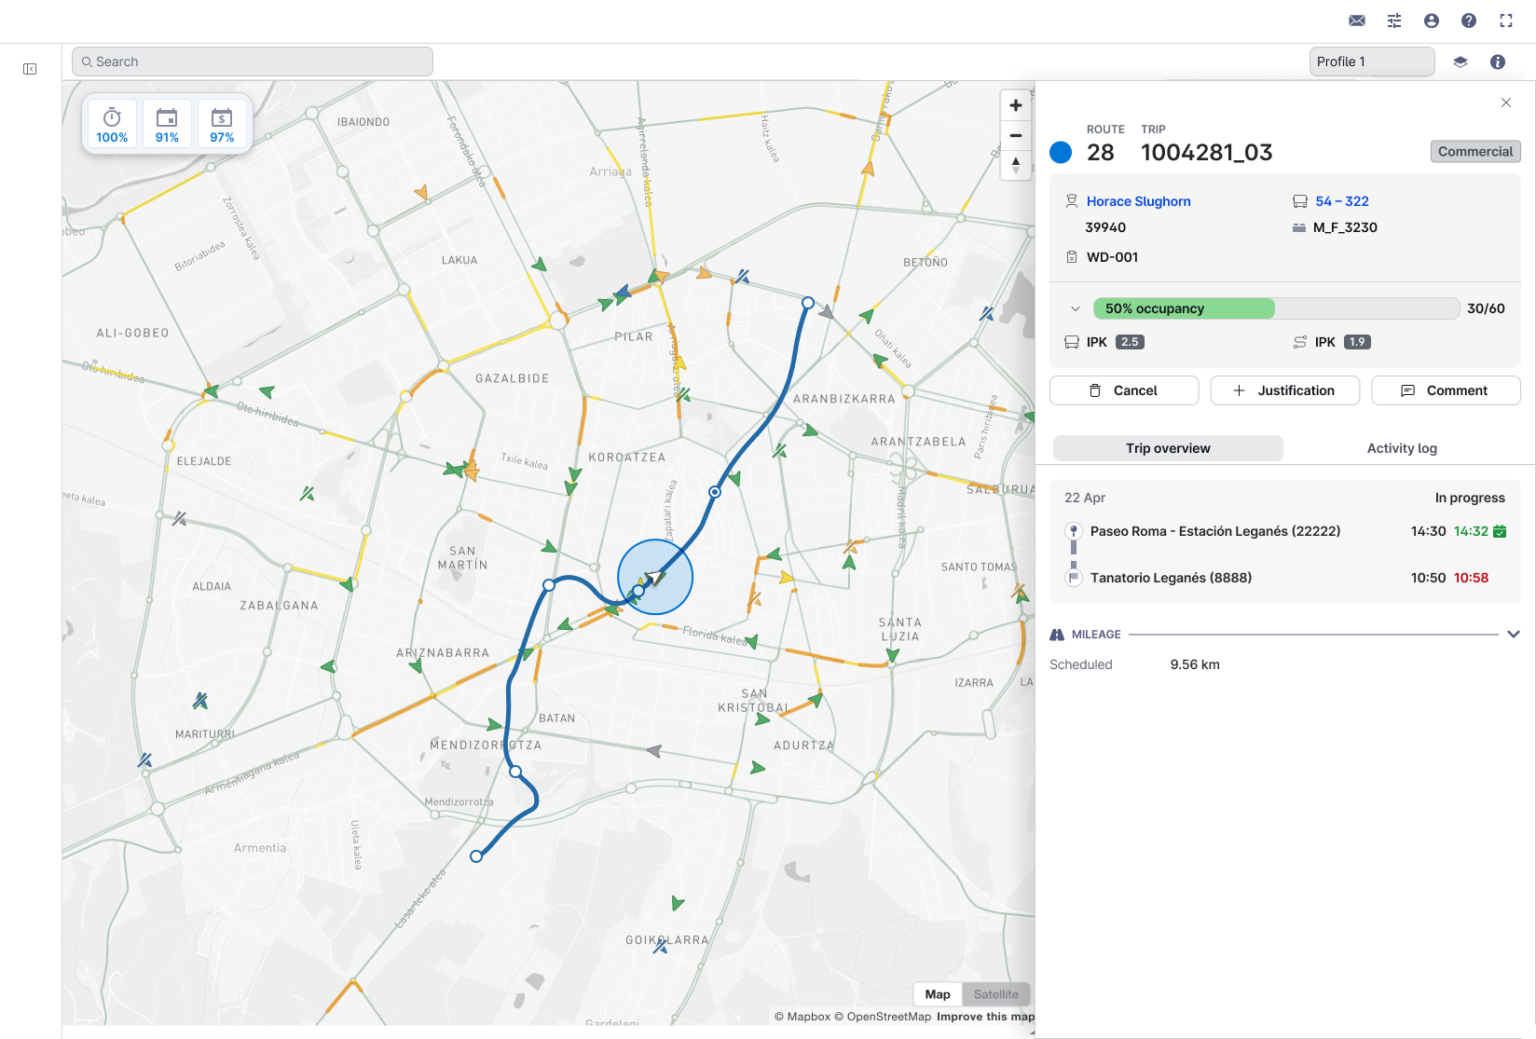Open the info icon beside Profile 1
The height and width of the screenshot is (1039, 1536).
click(x=1498, y=62)
